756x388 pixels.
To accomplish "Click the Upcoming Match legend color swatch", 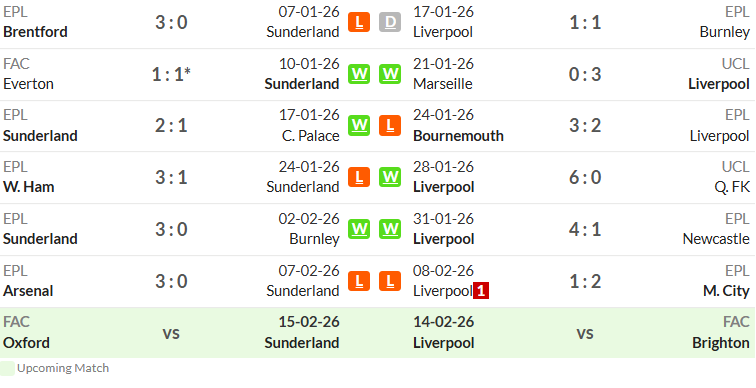I will (x=7, y=368).
